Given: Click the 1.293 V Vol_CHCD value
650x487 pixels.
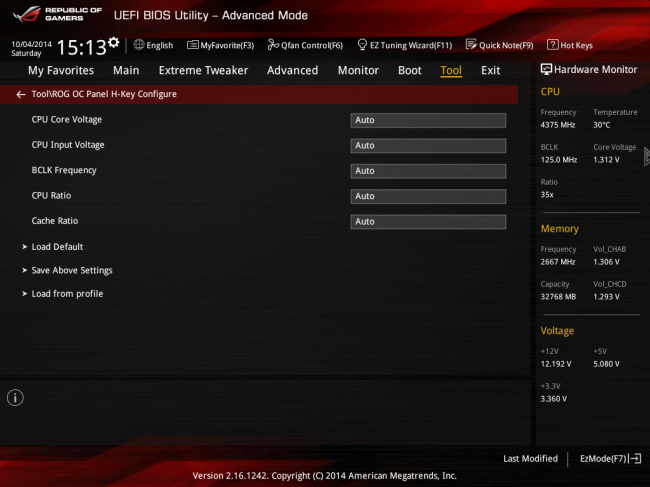Looking at the screenshot, I should coord(606,297).
